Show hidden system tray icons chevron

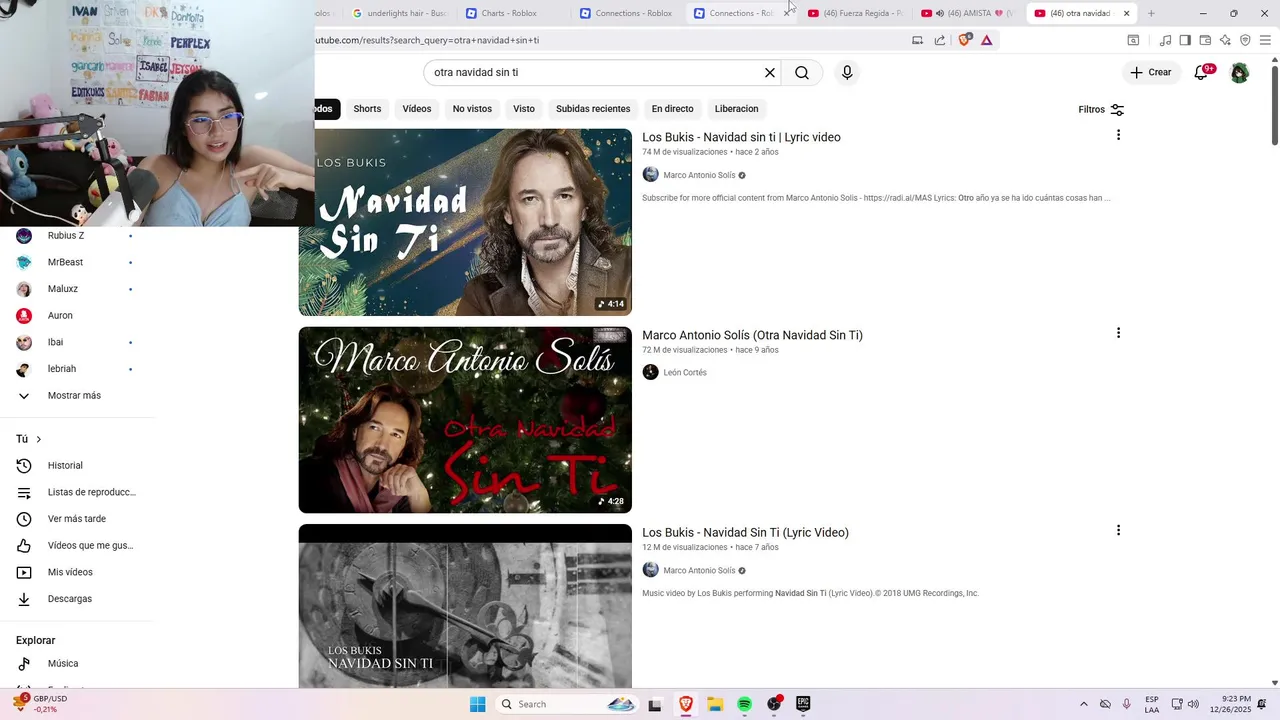1083,704
